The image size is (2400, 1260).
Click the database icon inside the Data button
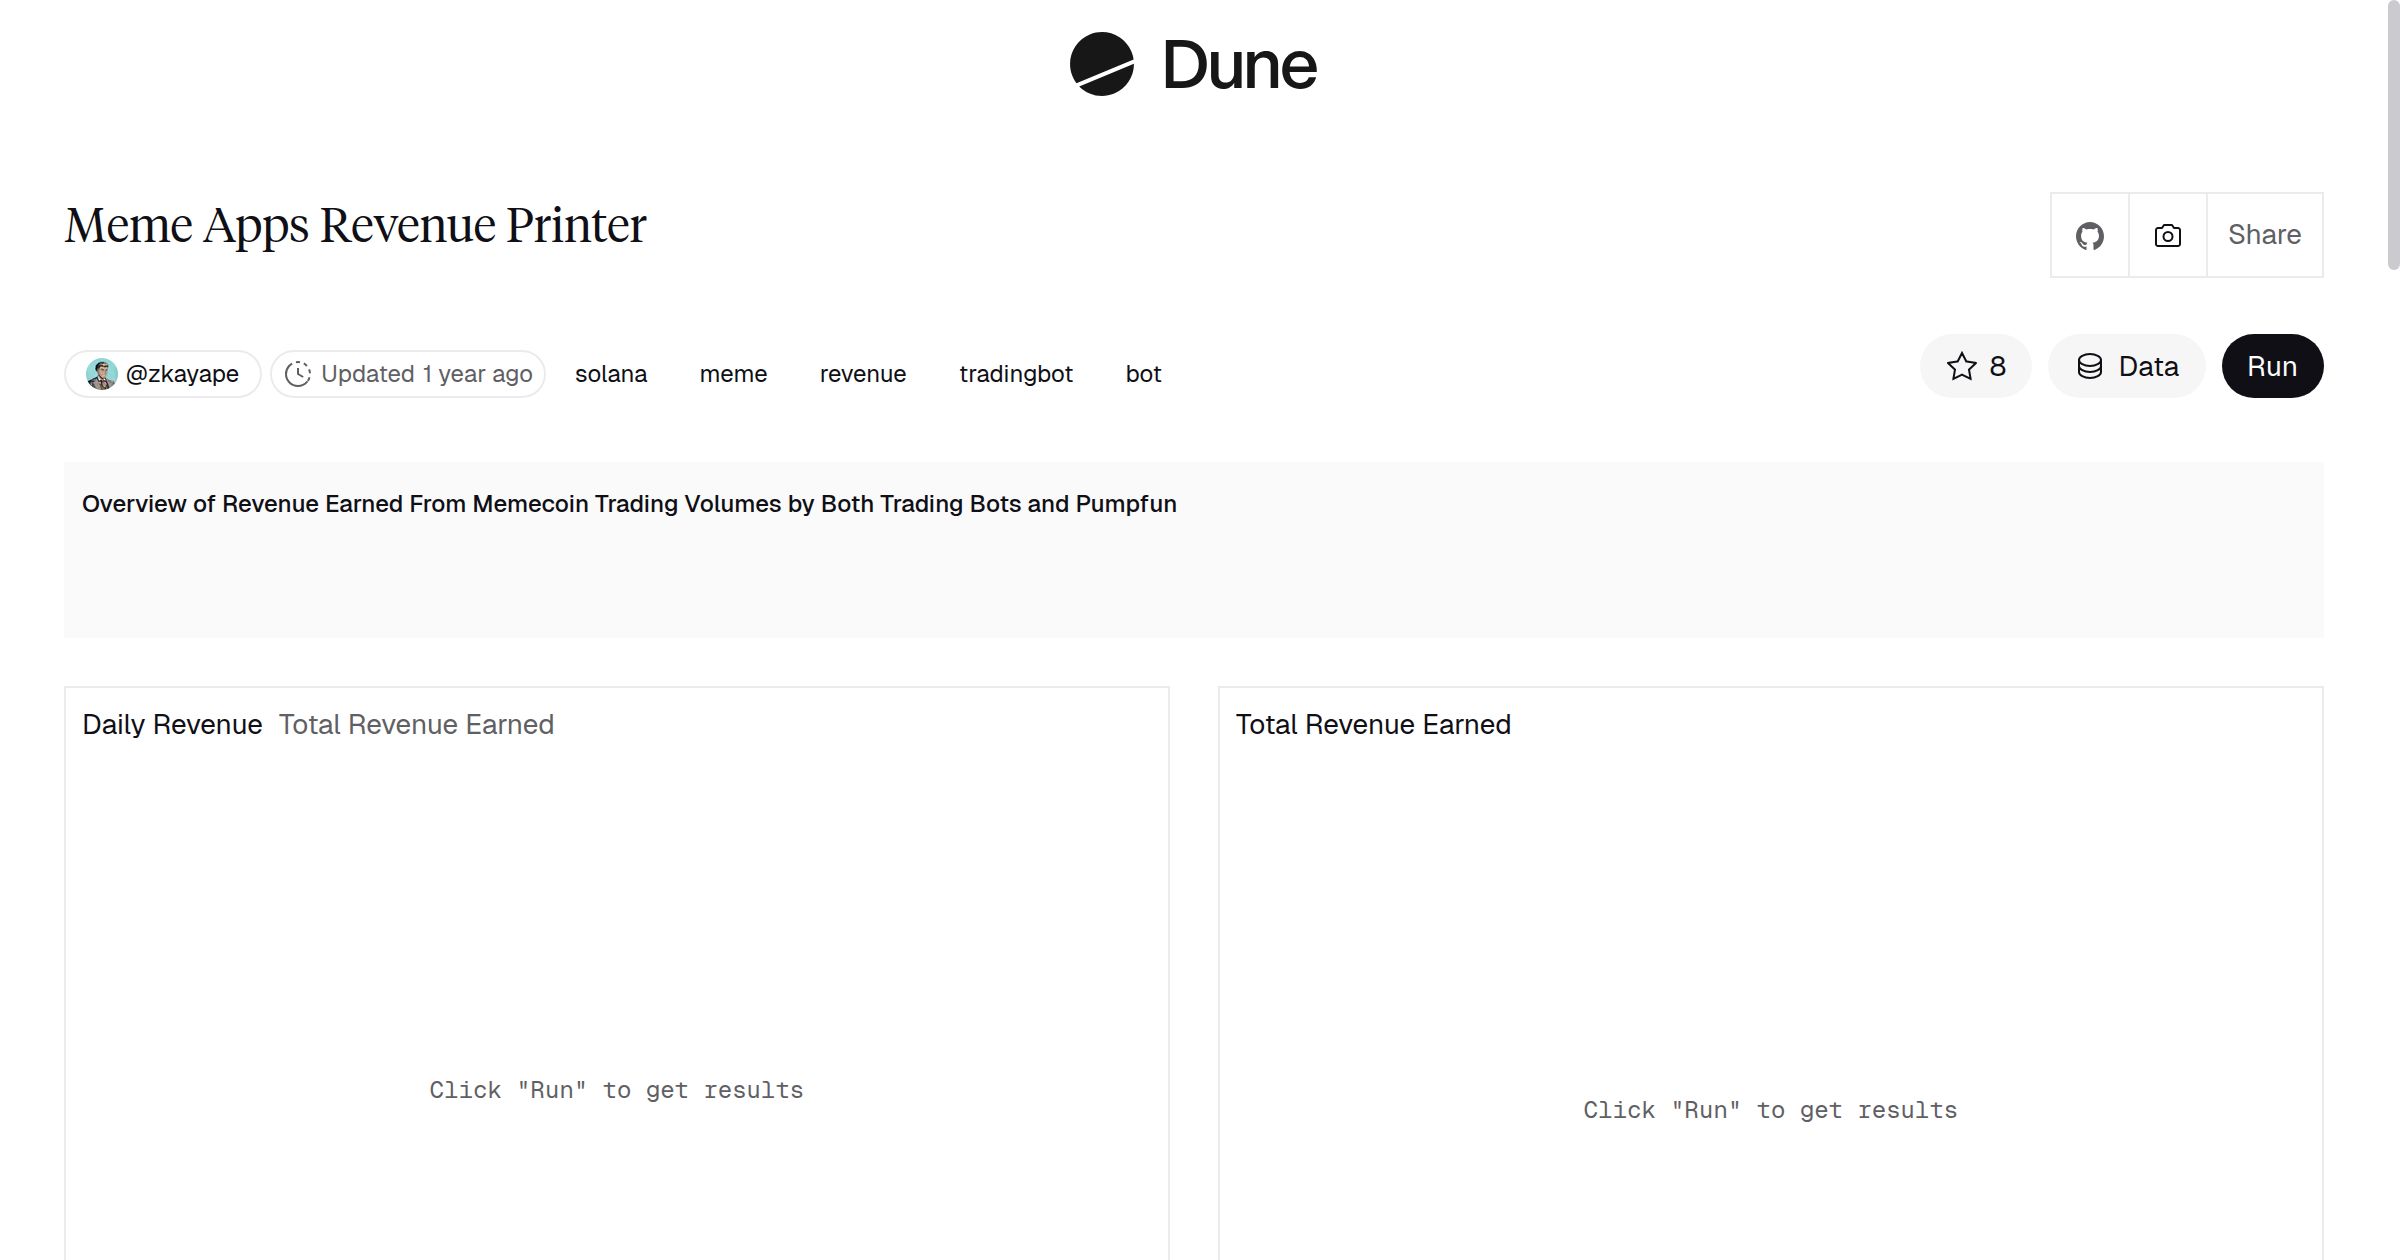tap(2090, 366)
